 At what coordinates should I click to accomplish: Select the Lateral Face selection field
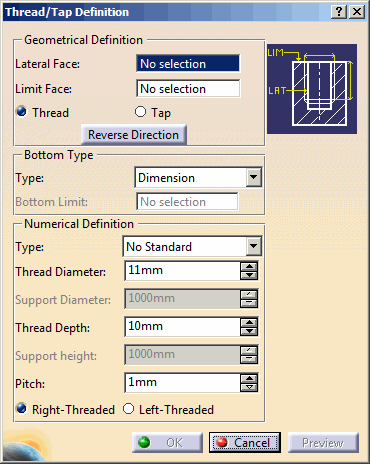coord(188,63)
